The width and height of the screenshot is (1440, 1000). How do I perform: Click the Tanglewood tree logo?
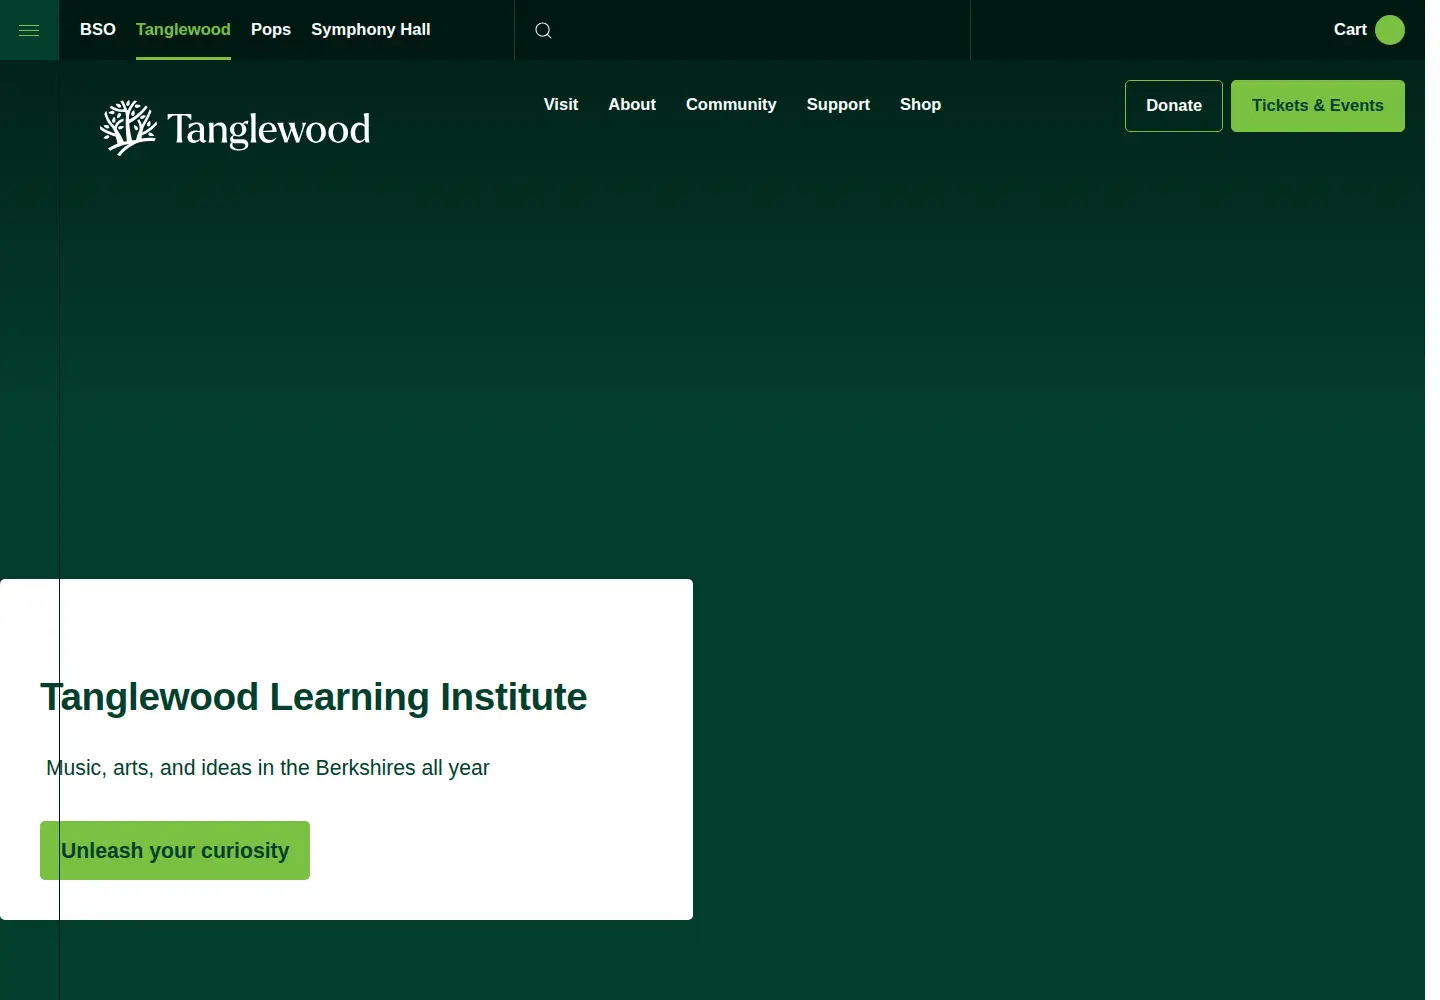[235, 128]
